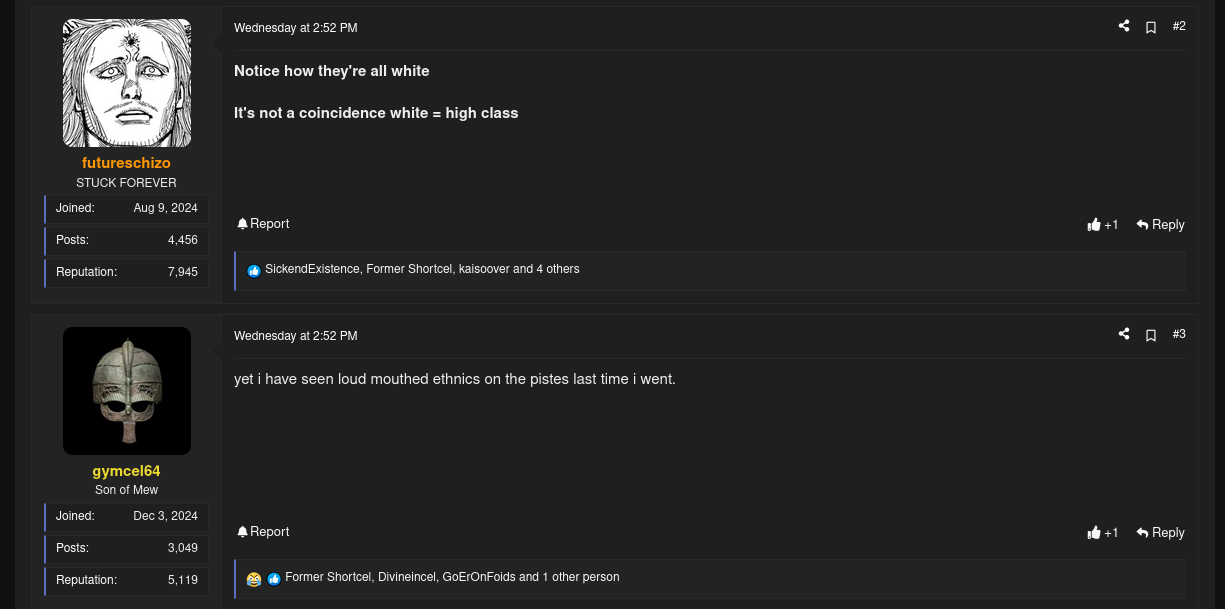Screen dimensions: 1225x609
Task: Report futureschizo's post via bell icon
Action: click(263, 224)
